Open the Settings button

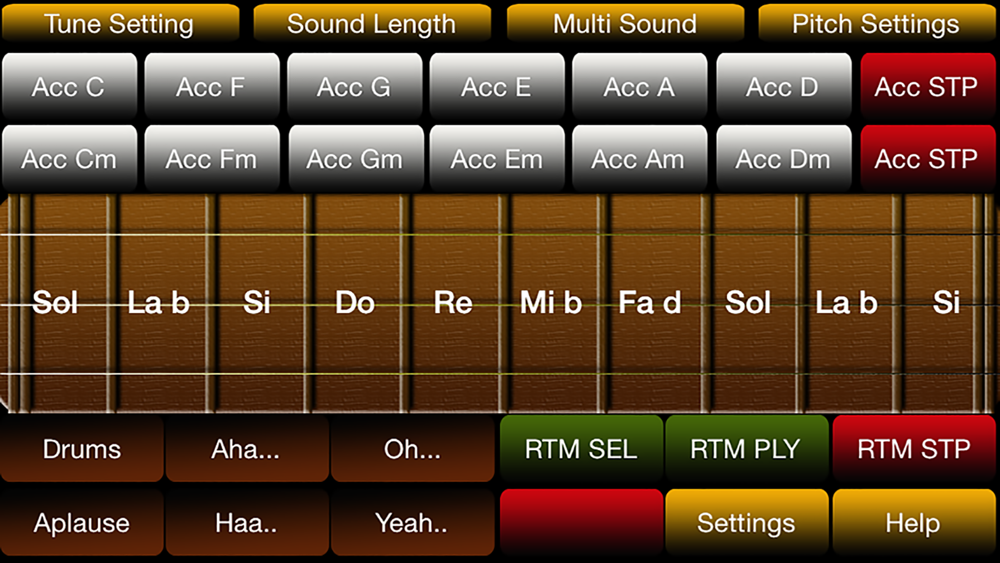click(746, 523)
